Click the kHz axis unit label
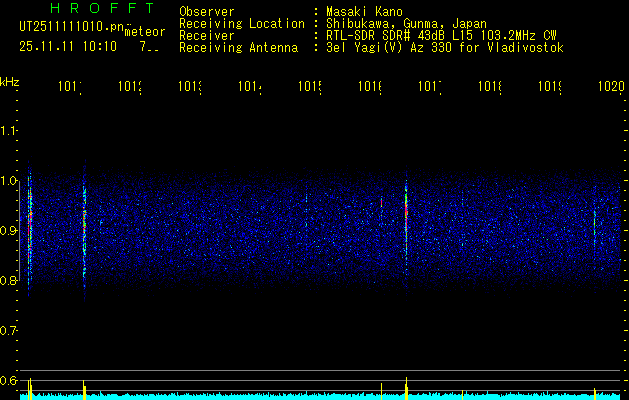The height and width of the screenshot is (400, 629). point(10,80)
